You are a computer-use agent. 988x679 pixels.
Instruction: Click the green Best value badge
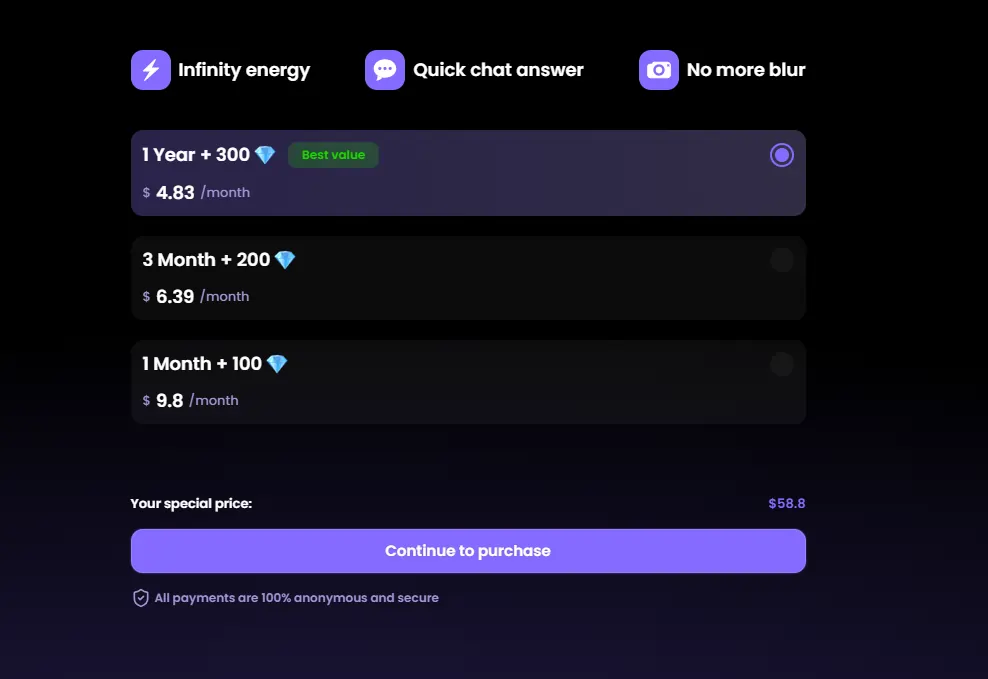pyautogui.click(x=333, y=155)
